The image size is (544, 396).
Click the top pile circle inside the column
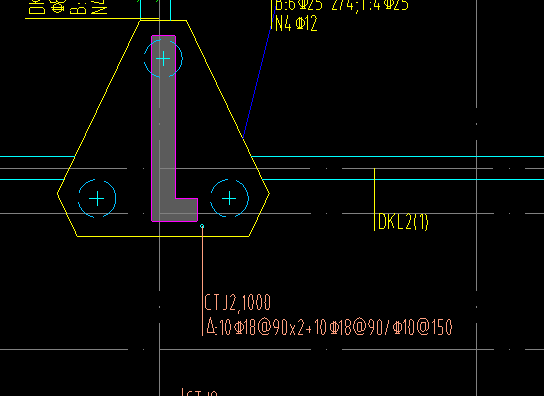(x=163, y=58)
